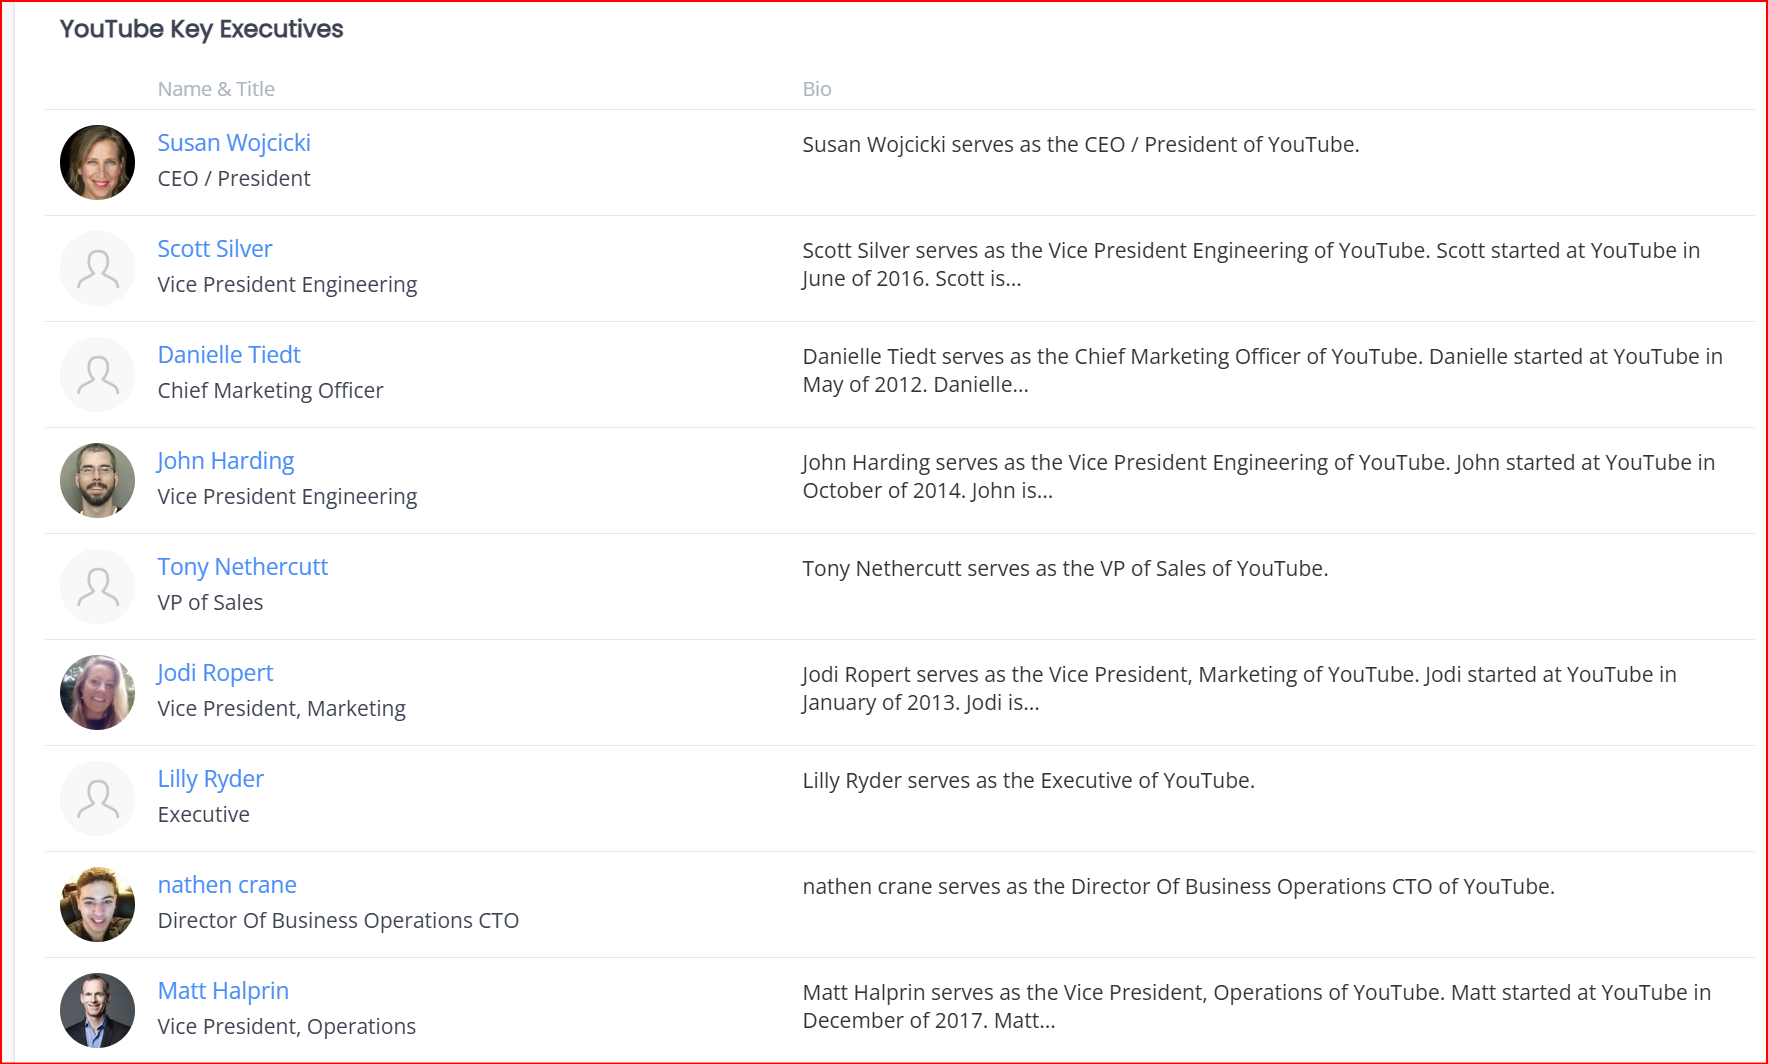Open Tony Nethercutt's profile link

tap(243, 567)
